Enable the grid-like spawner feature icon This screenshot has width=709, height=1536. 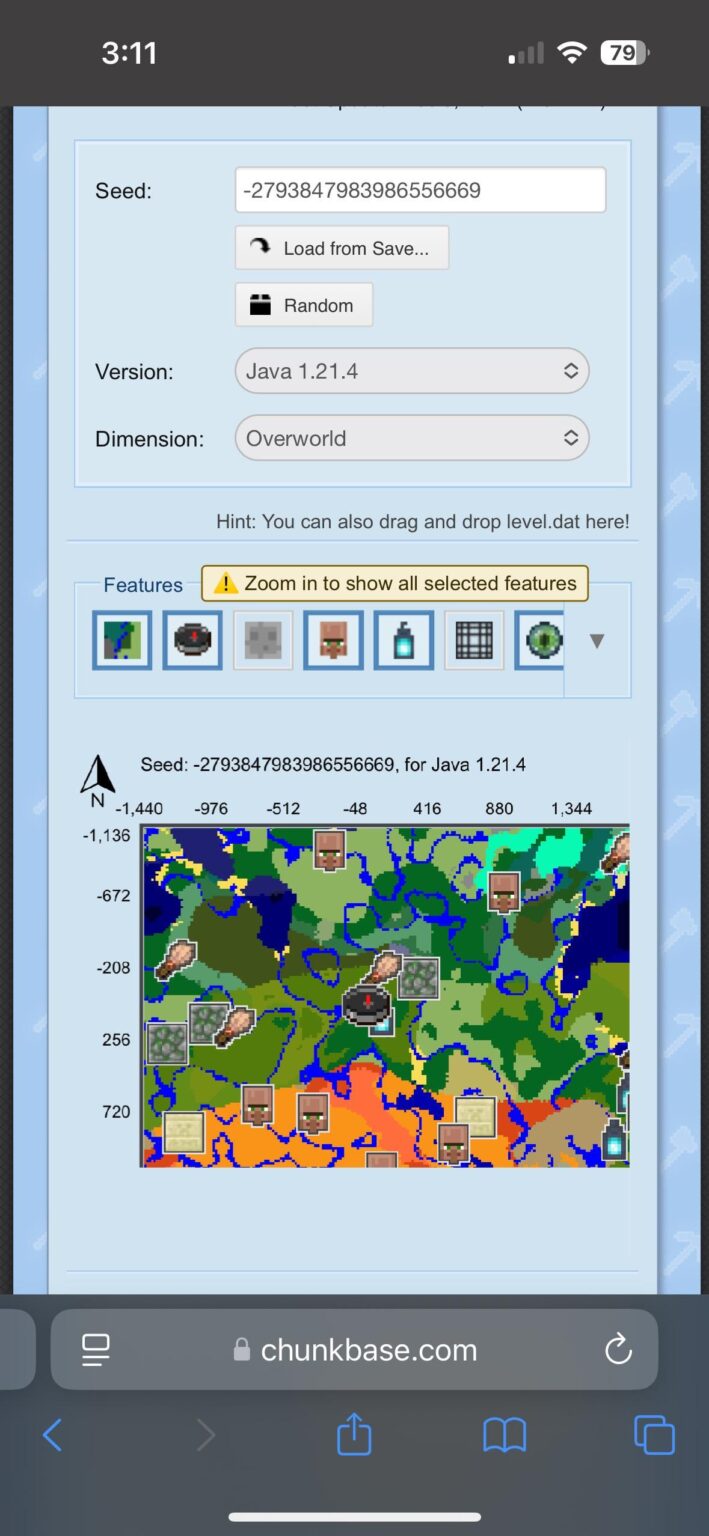pyautogui.click(x=474, y=640)
